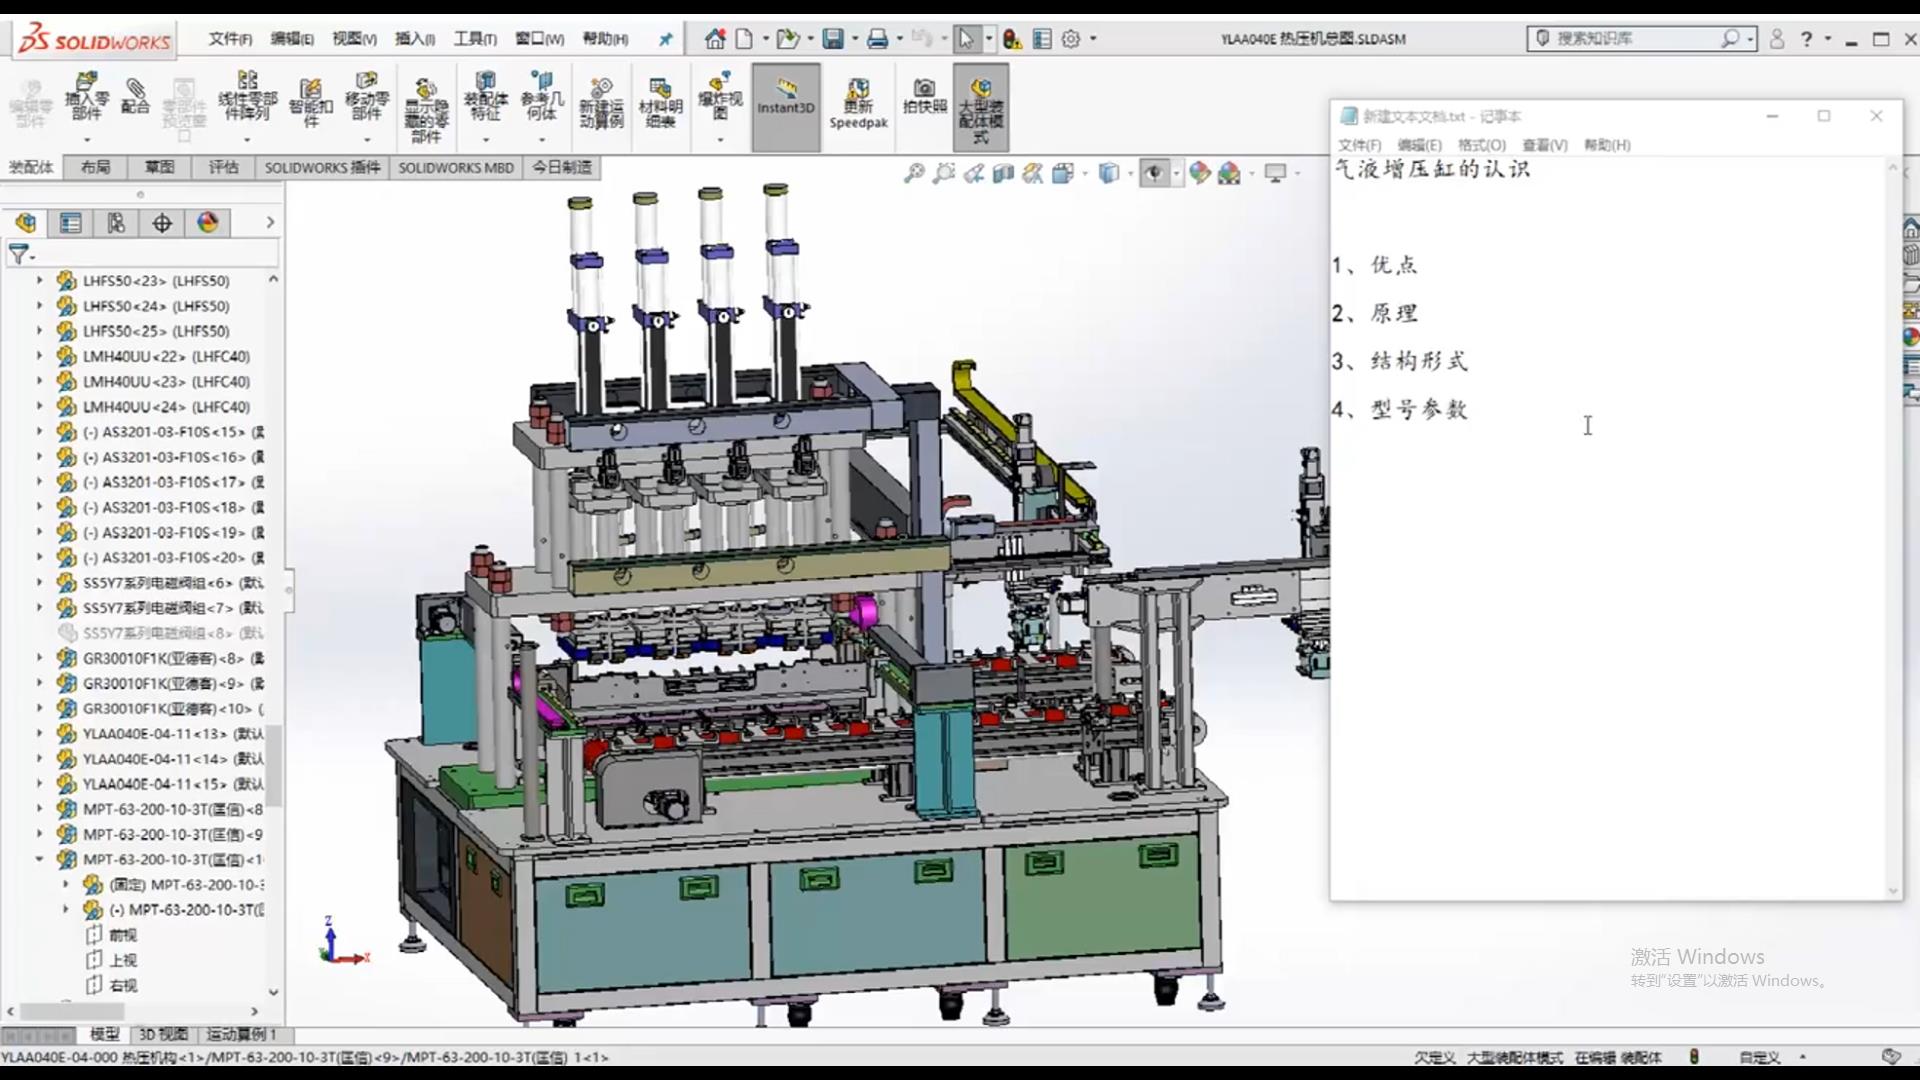Click the Edit Appearance color ball icon
This screenshot has width=1920, height=1080.
click(1199, 173)
